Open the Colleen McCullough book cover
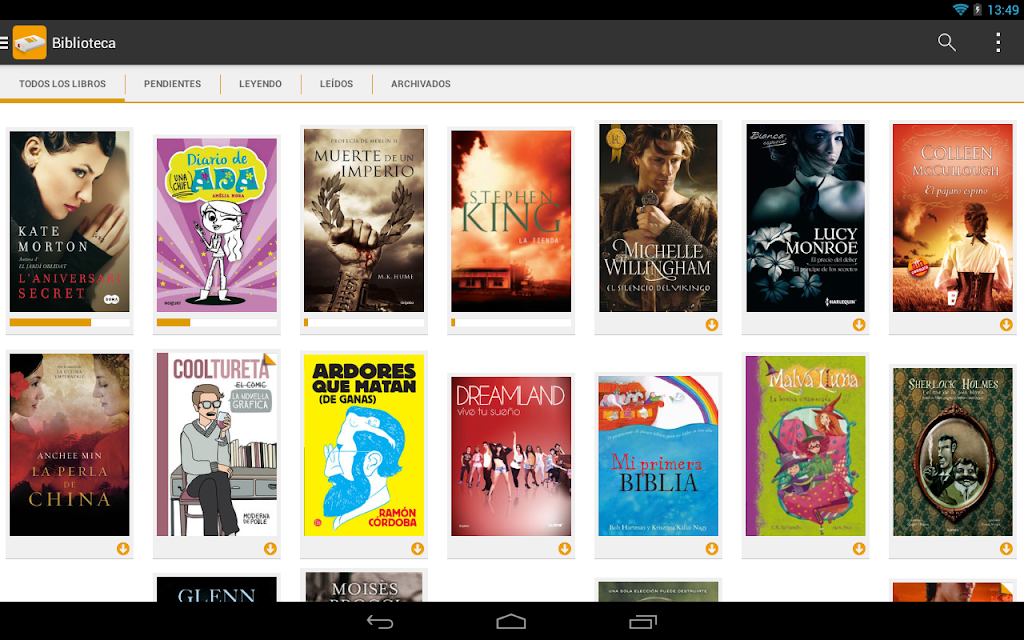1024x640 pixels. [953, 217]
